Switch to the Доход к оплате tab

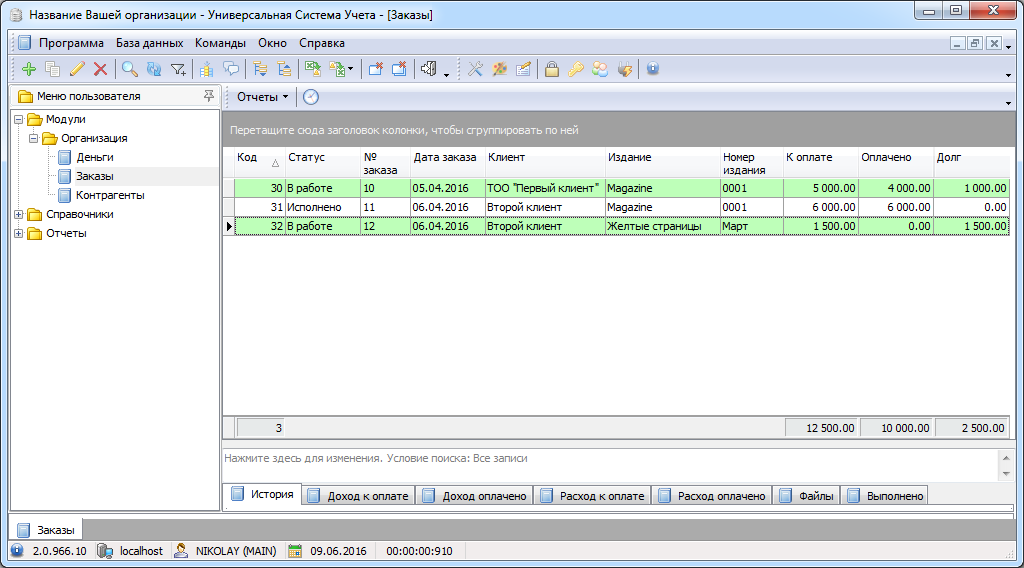point(359,496)
